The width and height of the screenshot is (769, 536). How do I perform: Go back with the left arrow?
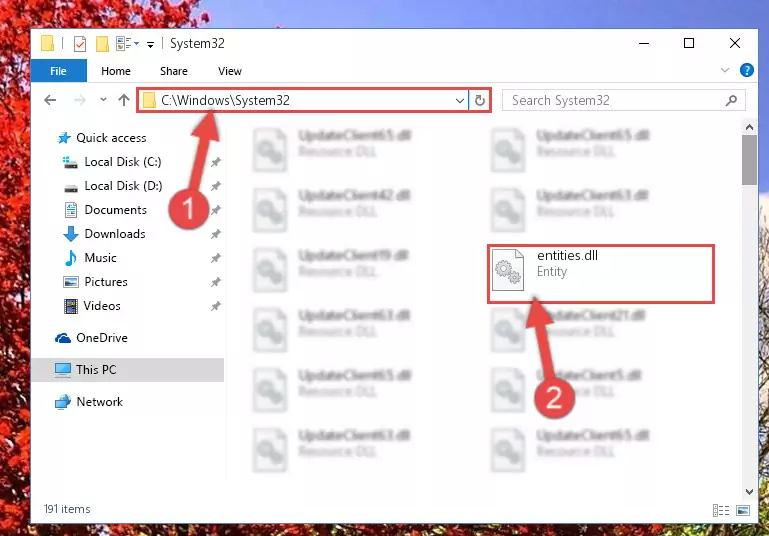pyautogui.click(x=50, y=101)
